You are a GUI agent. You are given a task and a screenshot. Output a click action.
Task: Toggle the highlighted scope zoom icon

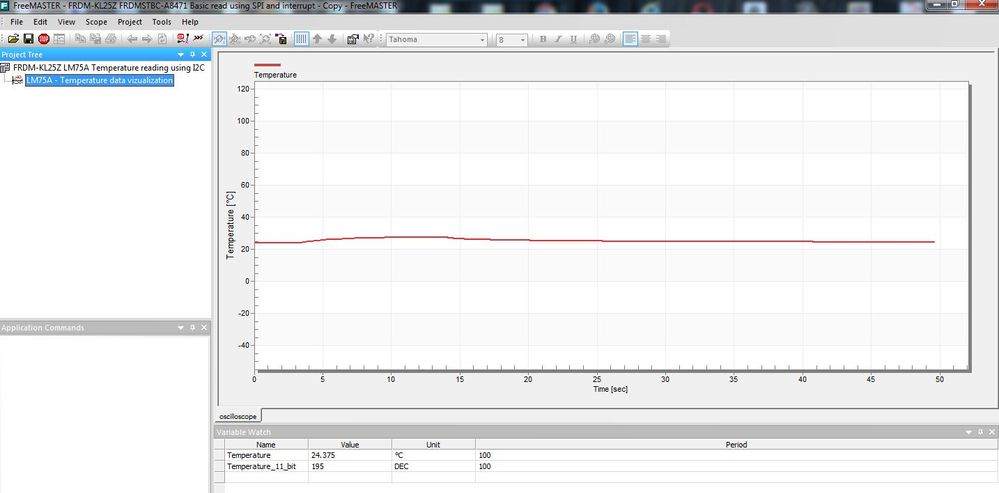219,39
